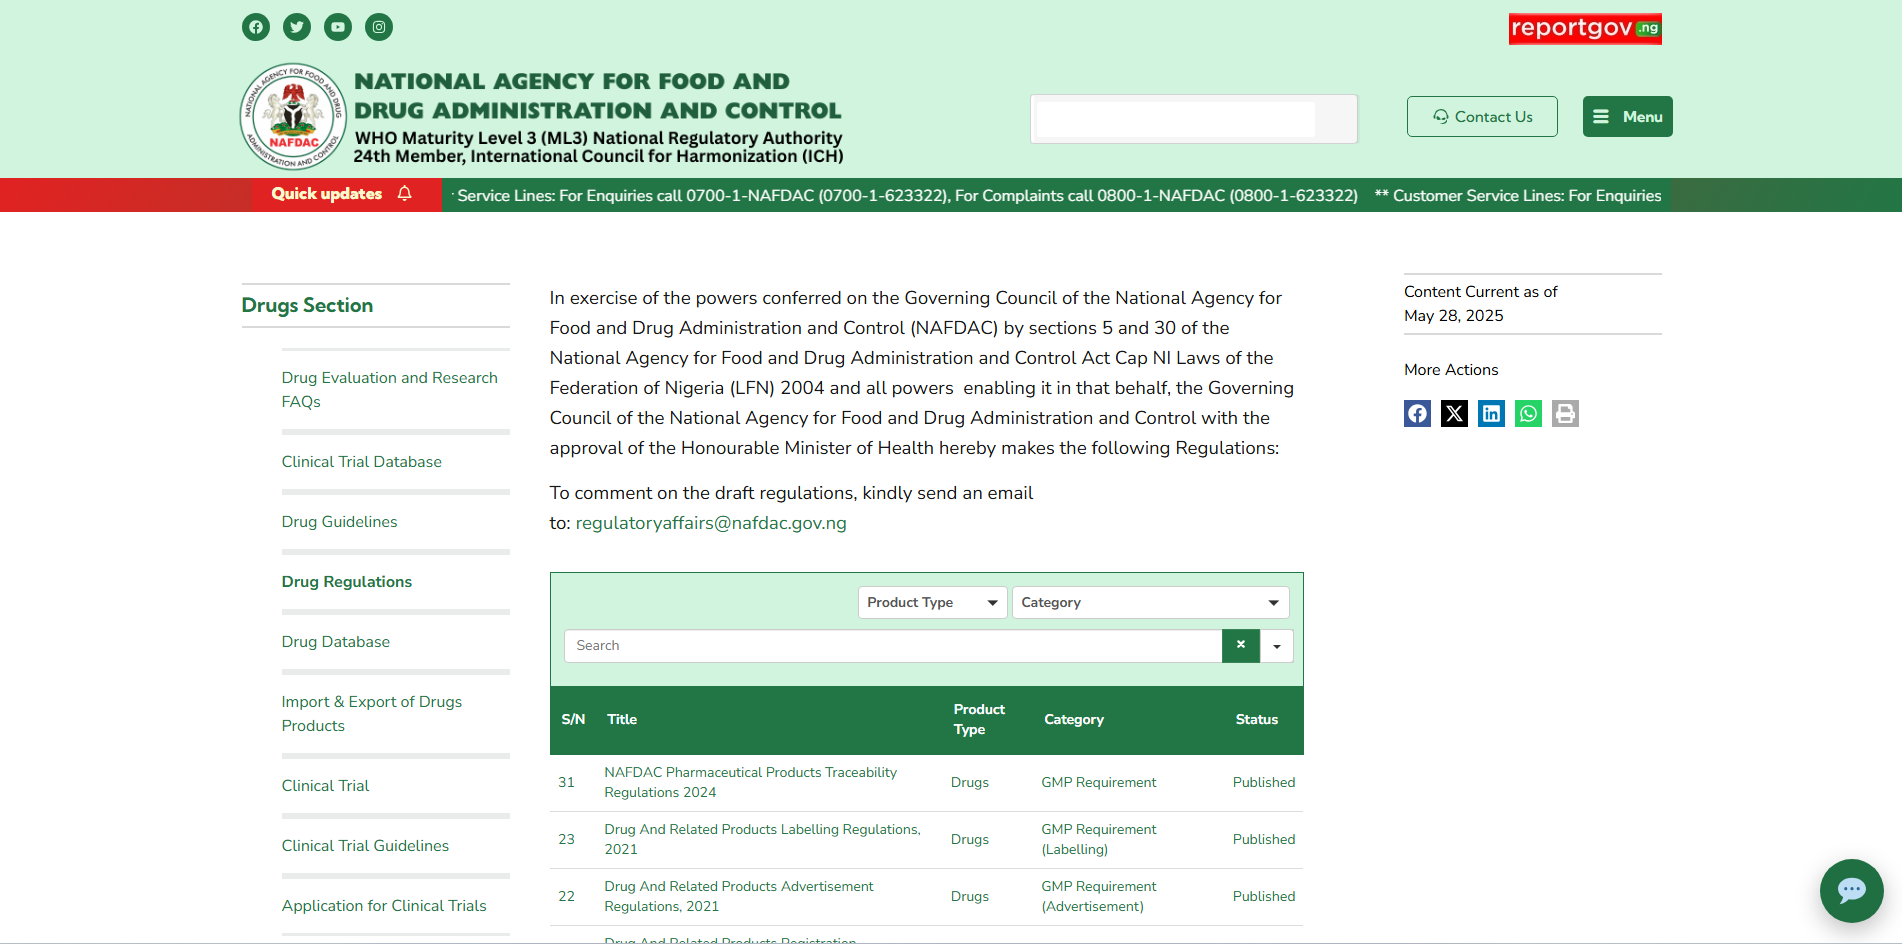Click the Contact Us button
The height and width of the screenshot is (944, 1902).
click(1482, 117)
